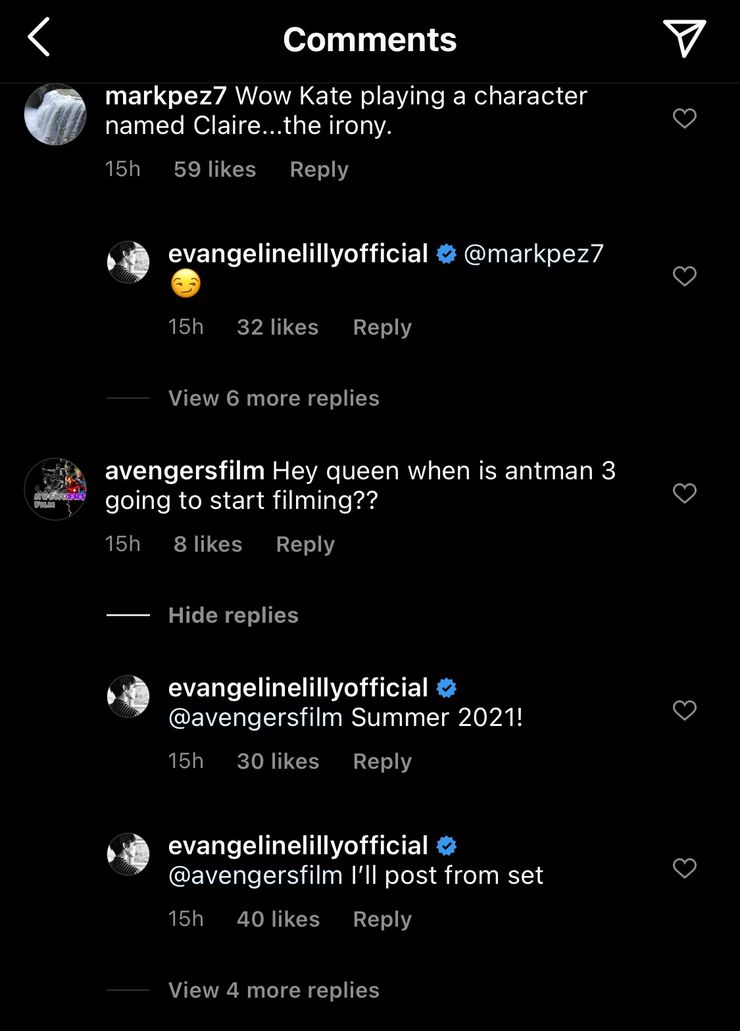
Task: Open markpez7's waterfall profile picture
Action: click(55, 114)
